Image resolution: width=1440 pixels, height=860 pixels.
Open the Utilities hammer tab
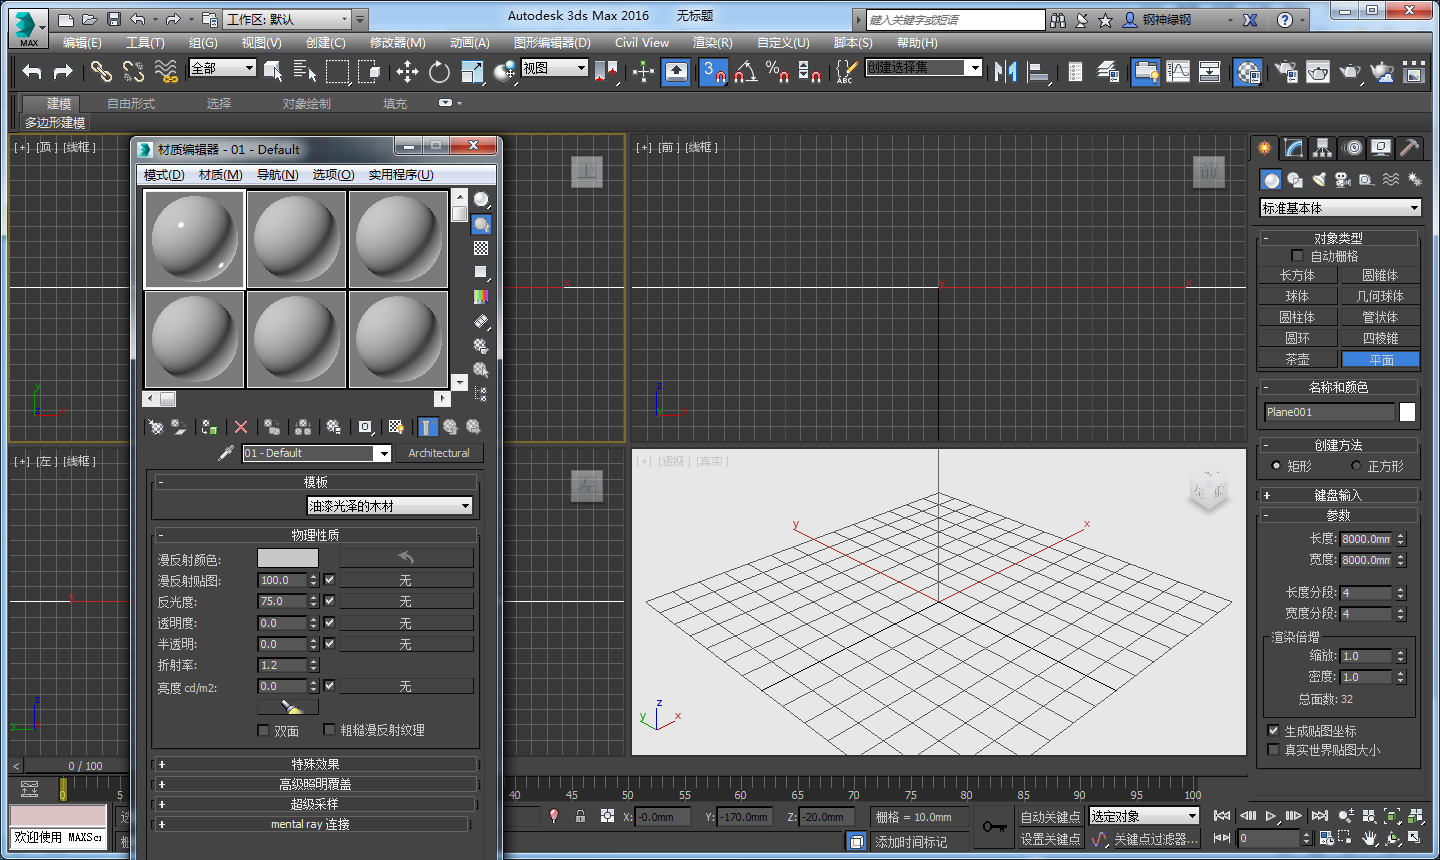coord(1409,148)
